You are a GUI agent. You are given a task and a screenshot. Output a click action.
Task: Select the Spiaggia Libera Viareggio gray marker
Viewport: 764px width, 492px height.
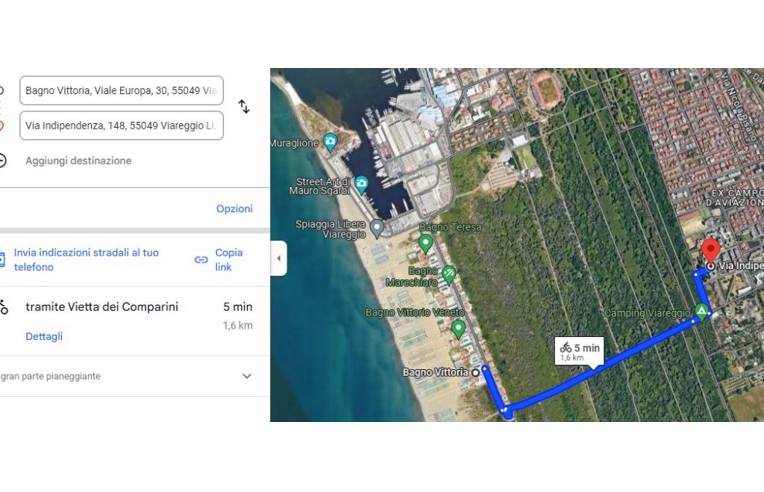coord(376,228)
